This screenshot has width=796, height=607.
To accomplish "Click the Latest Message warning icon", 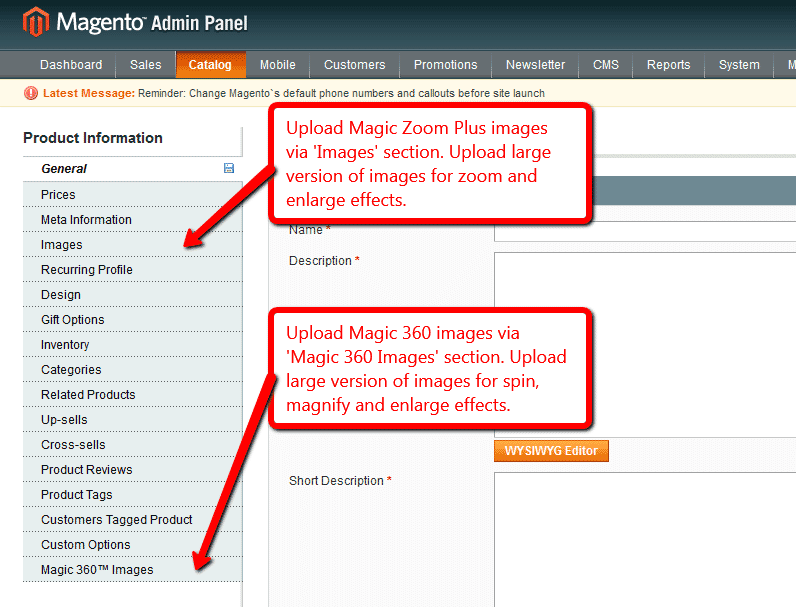I will (x=31, y=93).
